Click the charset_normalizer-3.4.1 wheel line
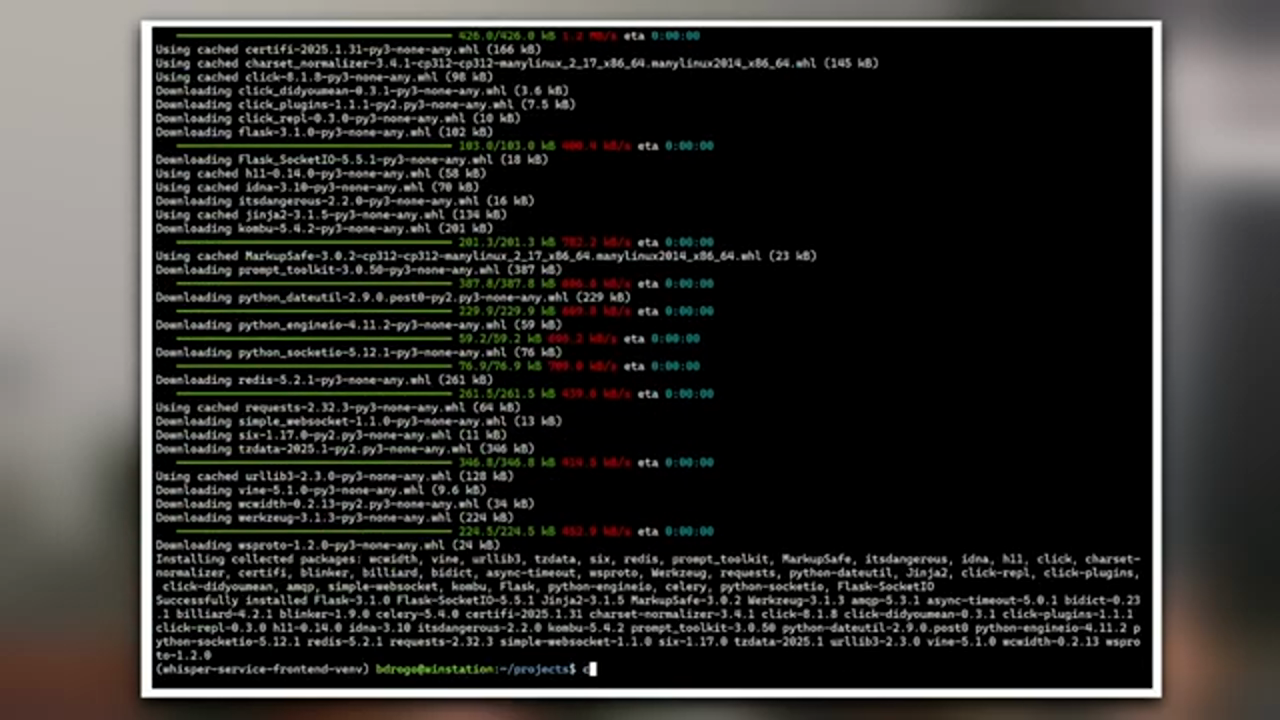The height and width of the screenshot is (720, 1280). 517,63
